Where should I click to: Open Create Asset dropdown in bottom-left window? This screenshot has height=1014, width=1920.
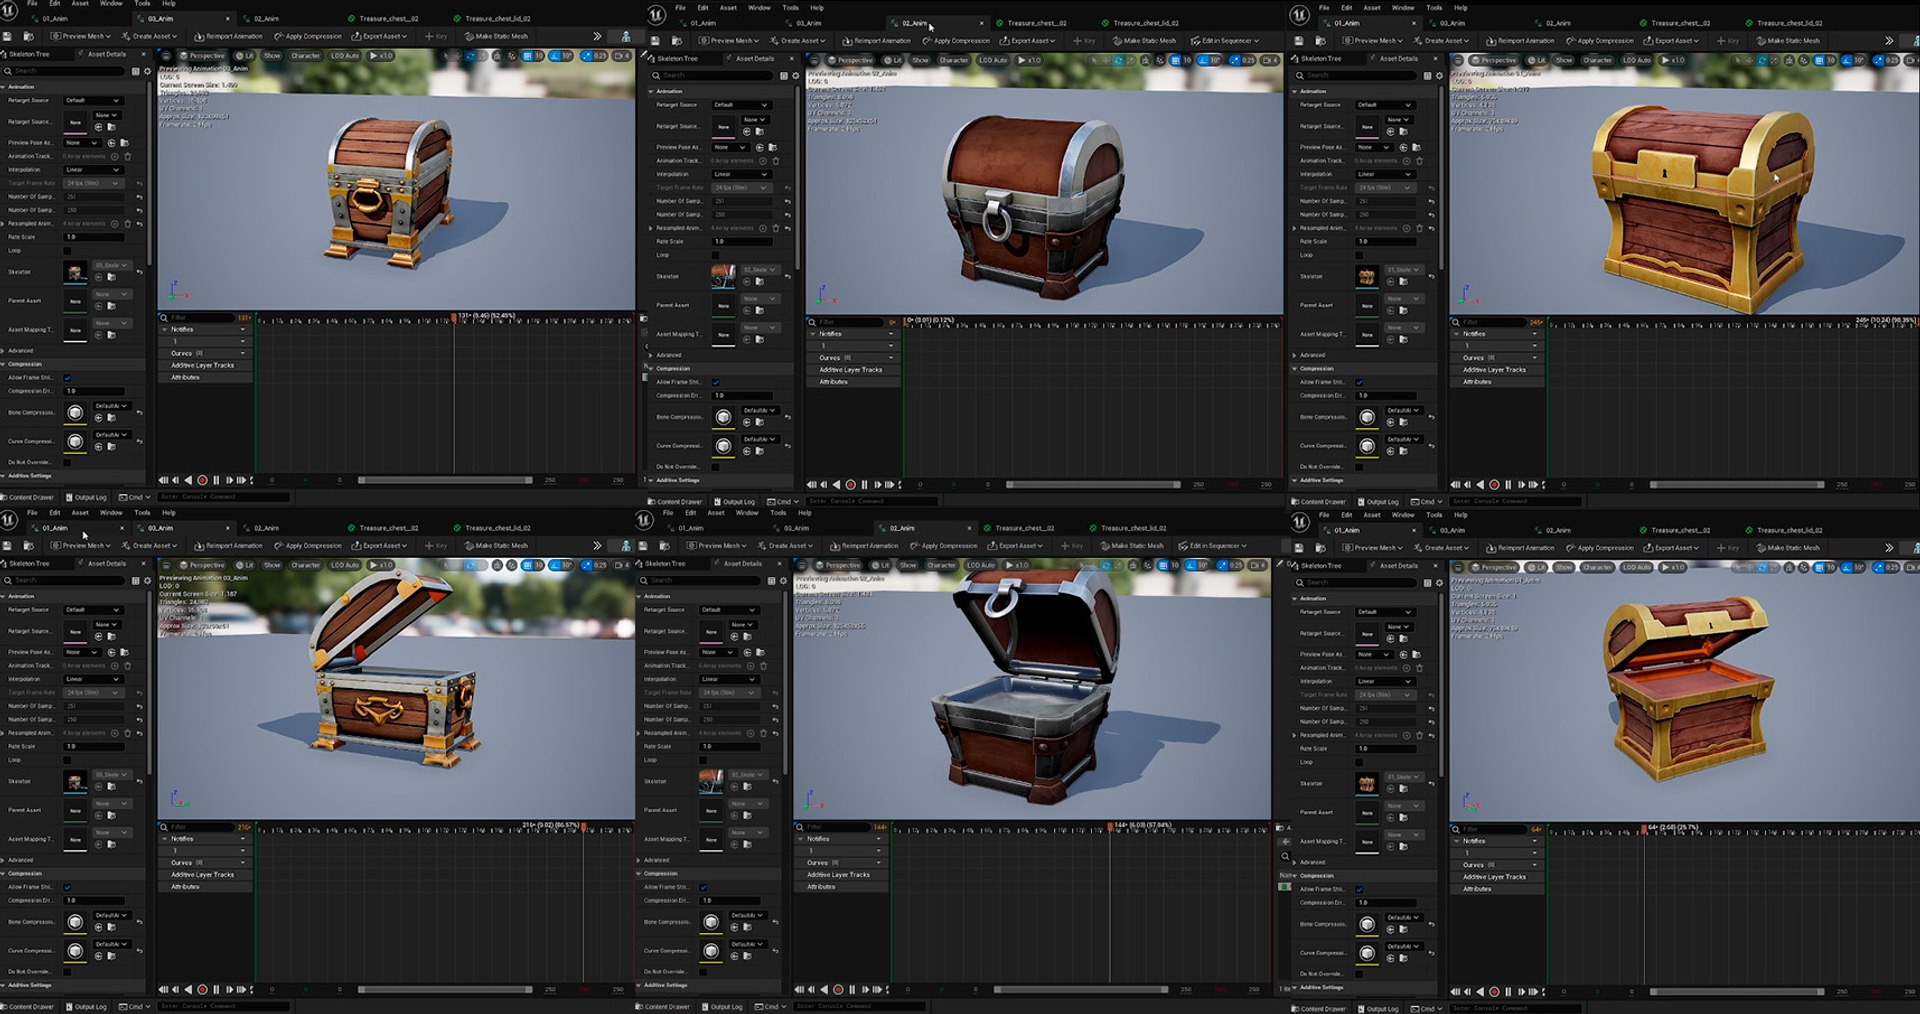coord(149,545)
